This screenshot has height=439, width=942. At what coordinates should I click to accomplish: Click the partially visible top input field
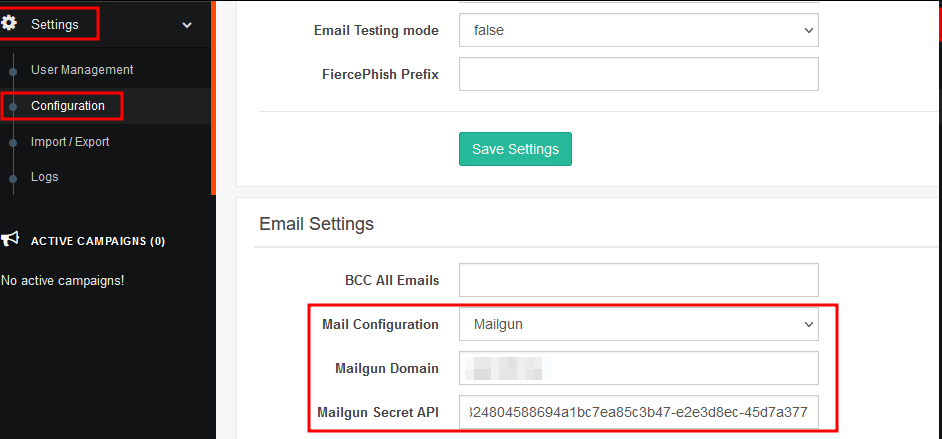(x=638, y=5)
